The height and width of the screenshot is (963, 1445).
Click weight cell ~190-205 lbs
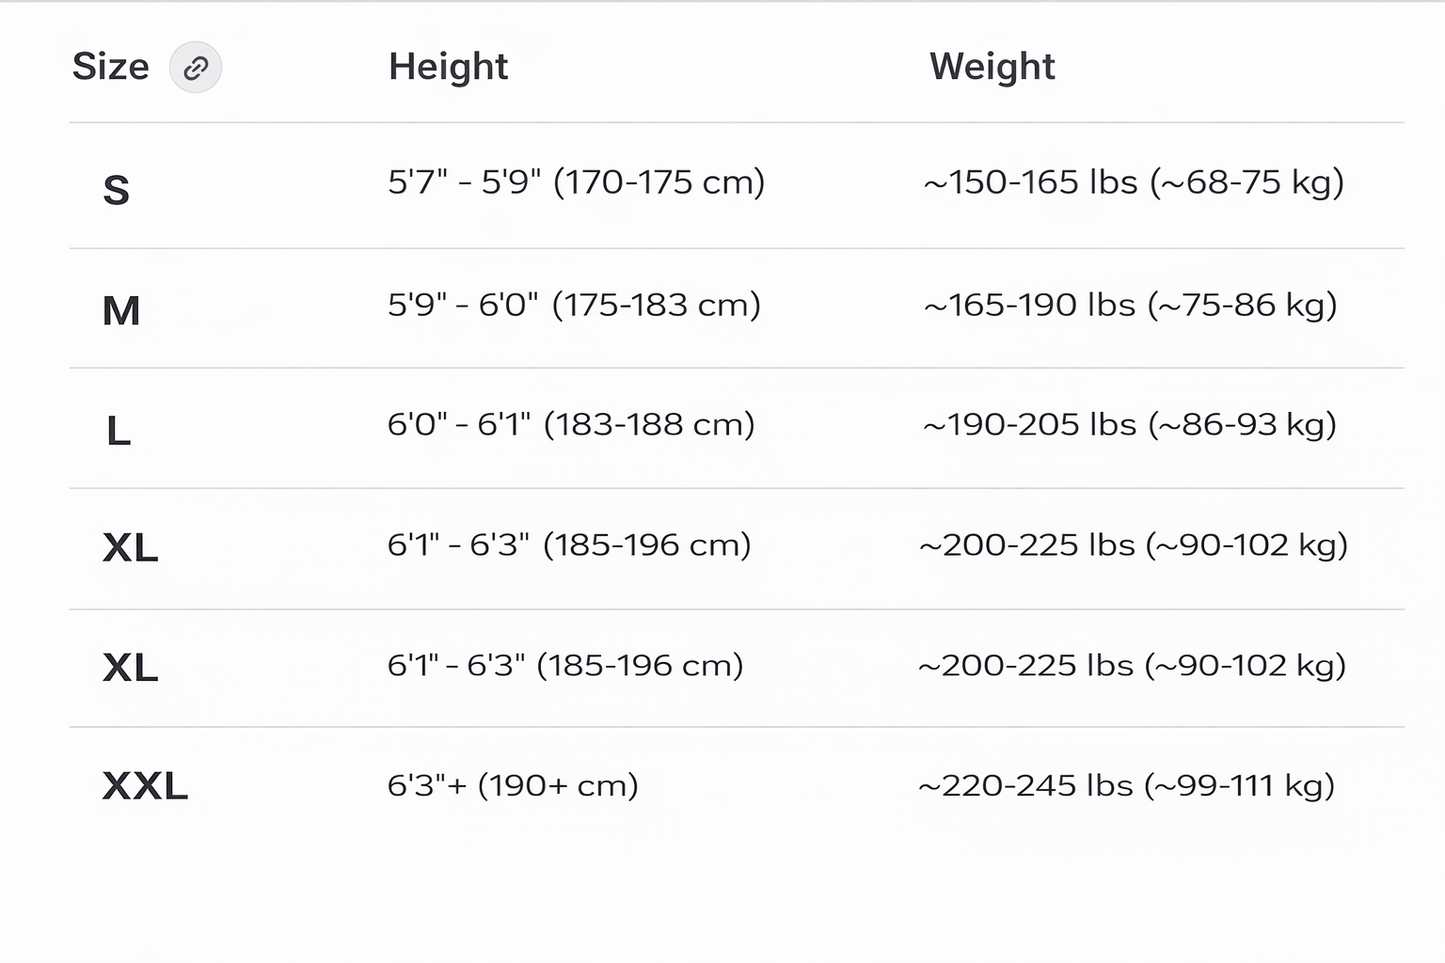point(1129,425)
